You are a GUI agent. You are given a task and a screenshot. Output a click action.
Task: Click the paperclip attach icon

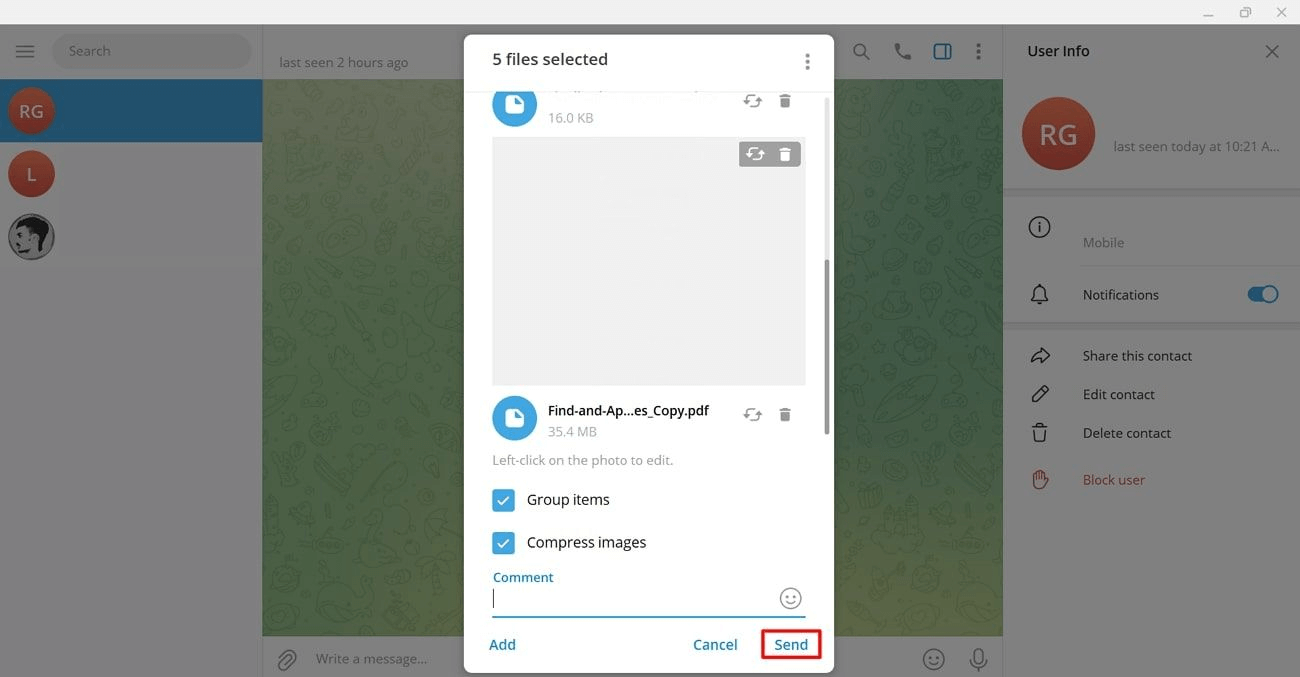pos(287,659)
